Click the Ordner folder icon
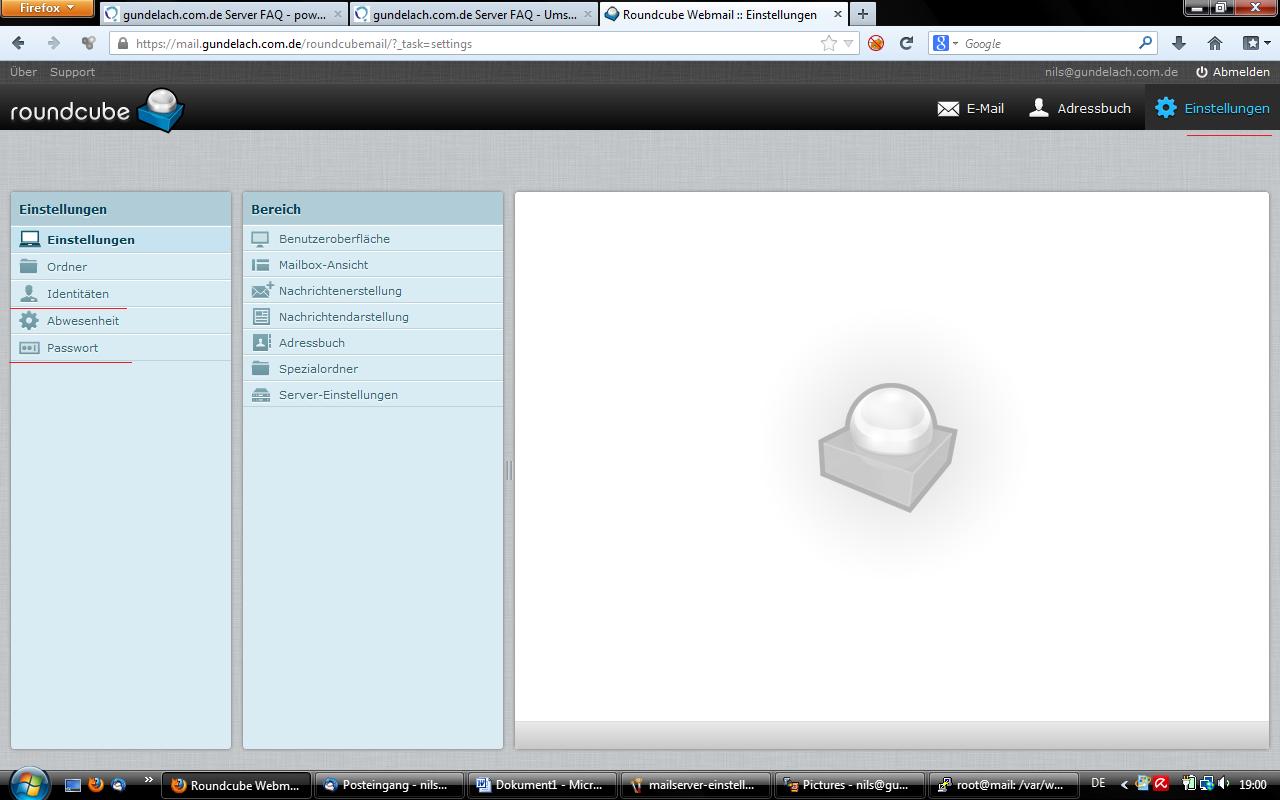1280x800 pixels. coord(29,267)
